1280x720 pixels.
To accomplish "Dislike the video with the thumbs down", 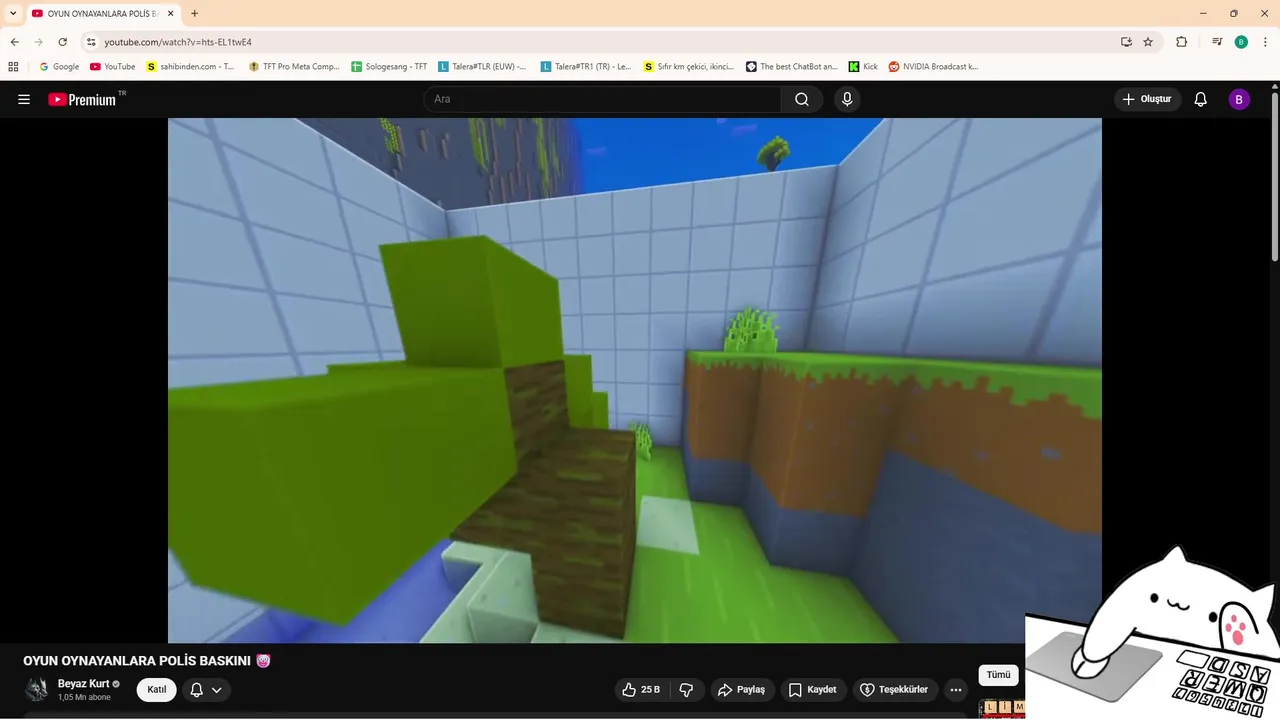I will [686, 689].
